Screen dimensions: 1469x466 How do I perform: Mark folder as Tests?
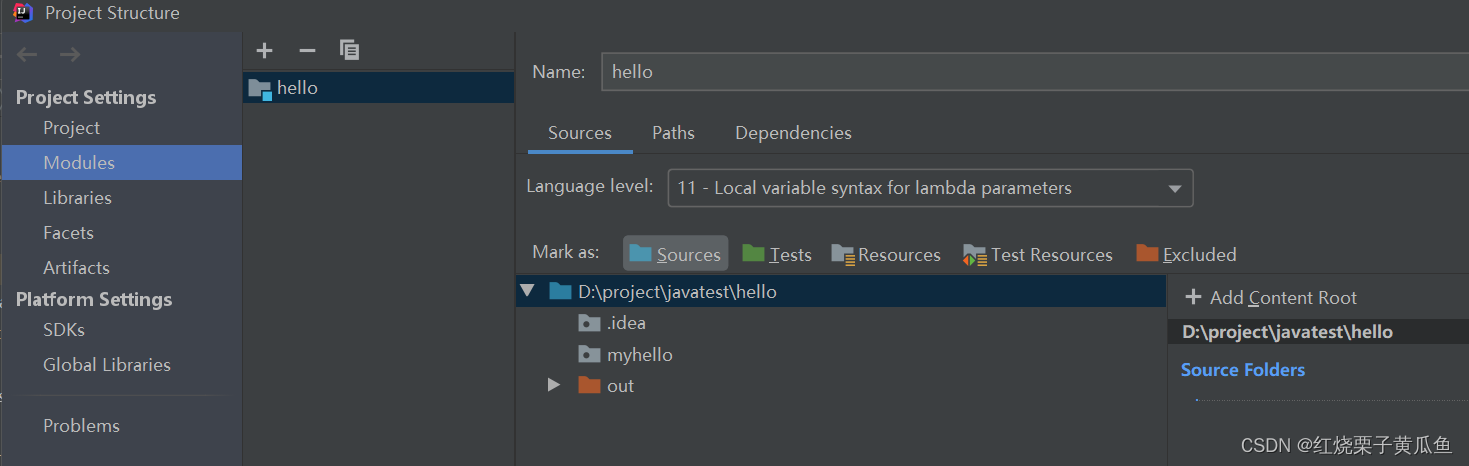coord(777,254)
